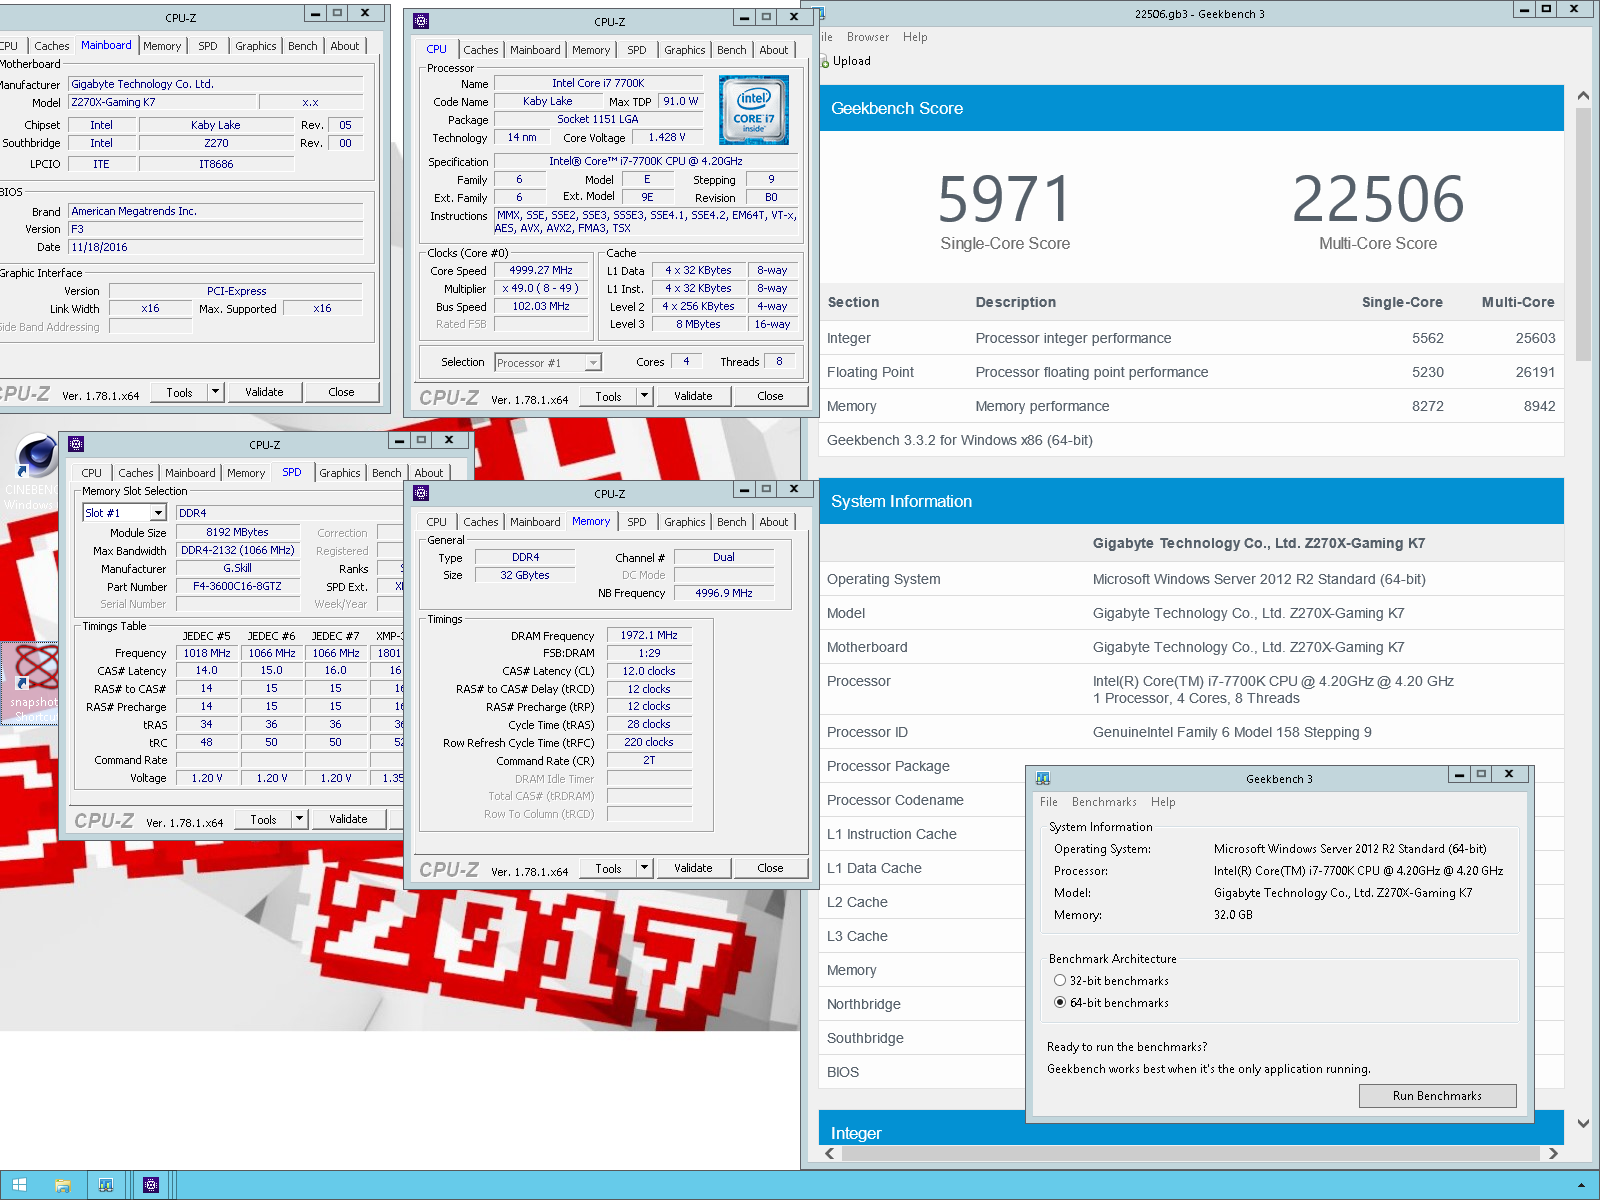1600x1200 pixels.
Task: Click the scroll up arrow in Geekbench results
Action: pos(1583,96)
